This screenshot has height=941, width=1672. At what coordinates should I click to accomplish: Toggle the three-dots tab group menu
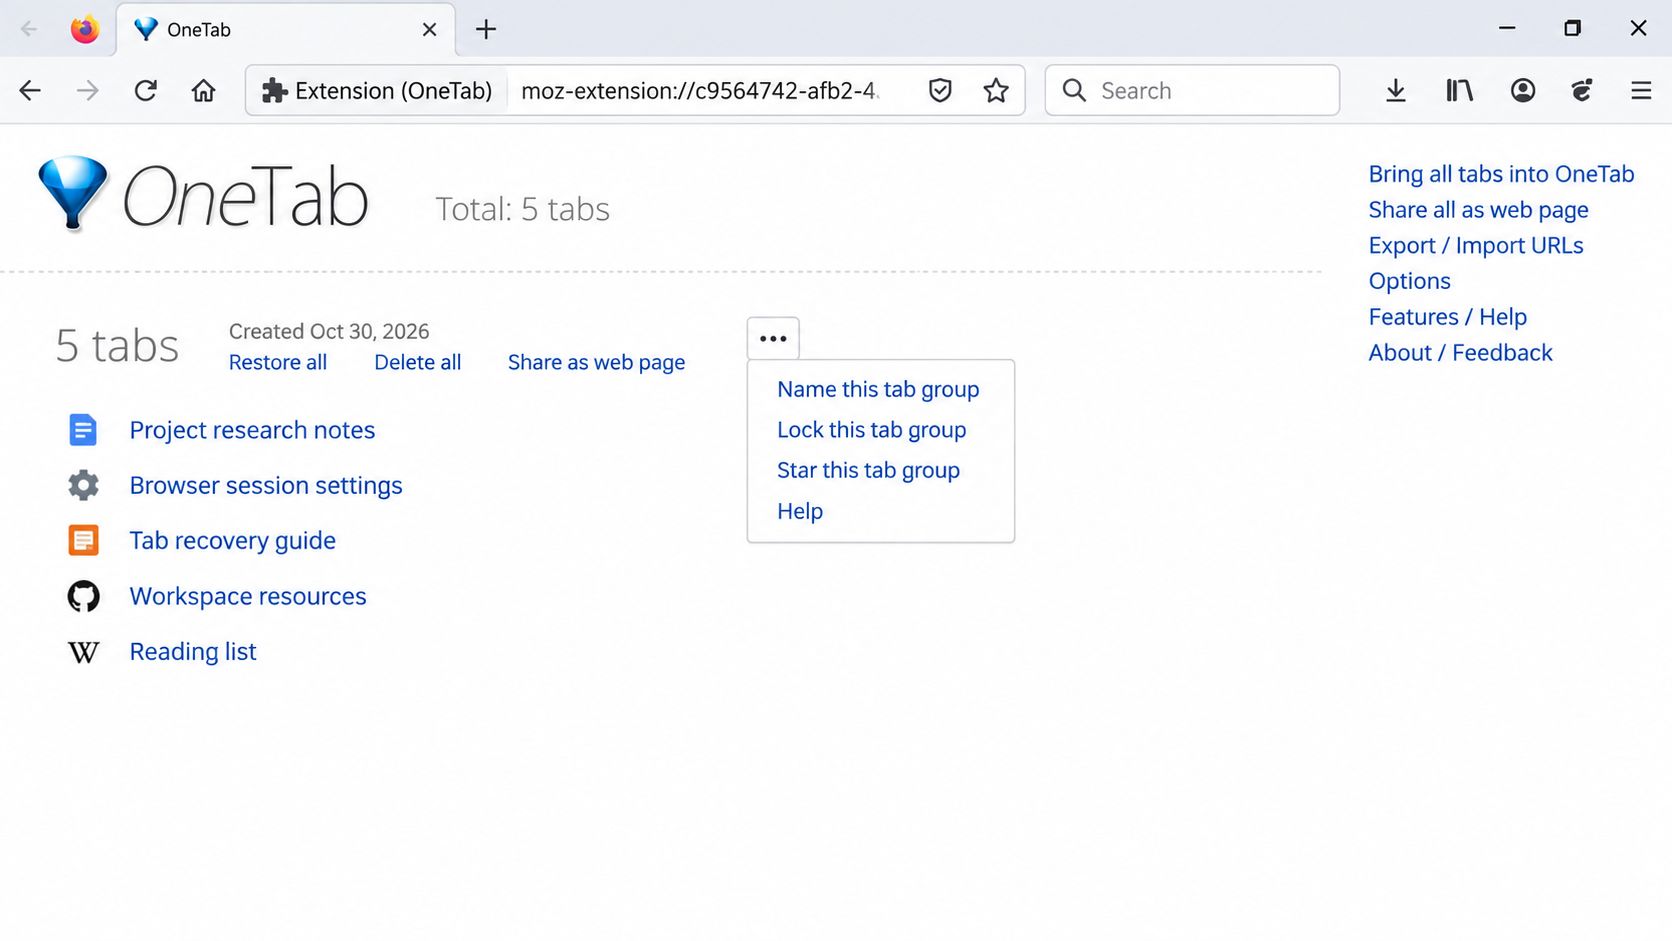coord(773,338)
